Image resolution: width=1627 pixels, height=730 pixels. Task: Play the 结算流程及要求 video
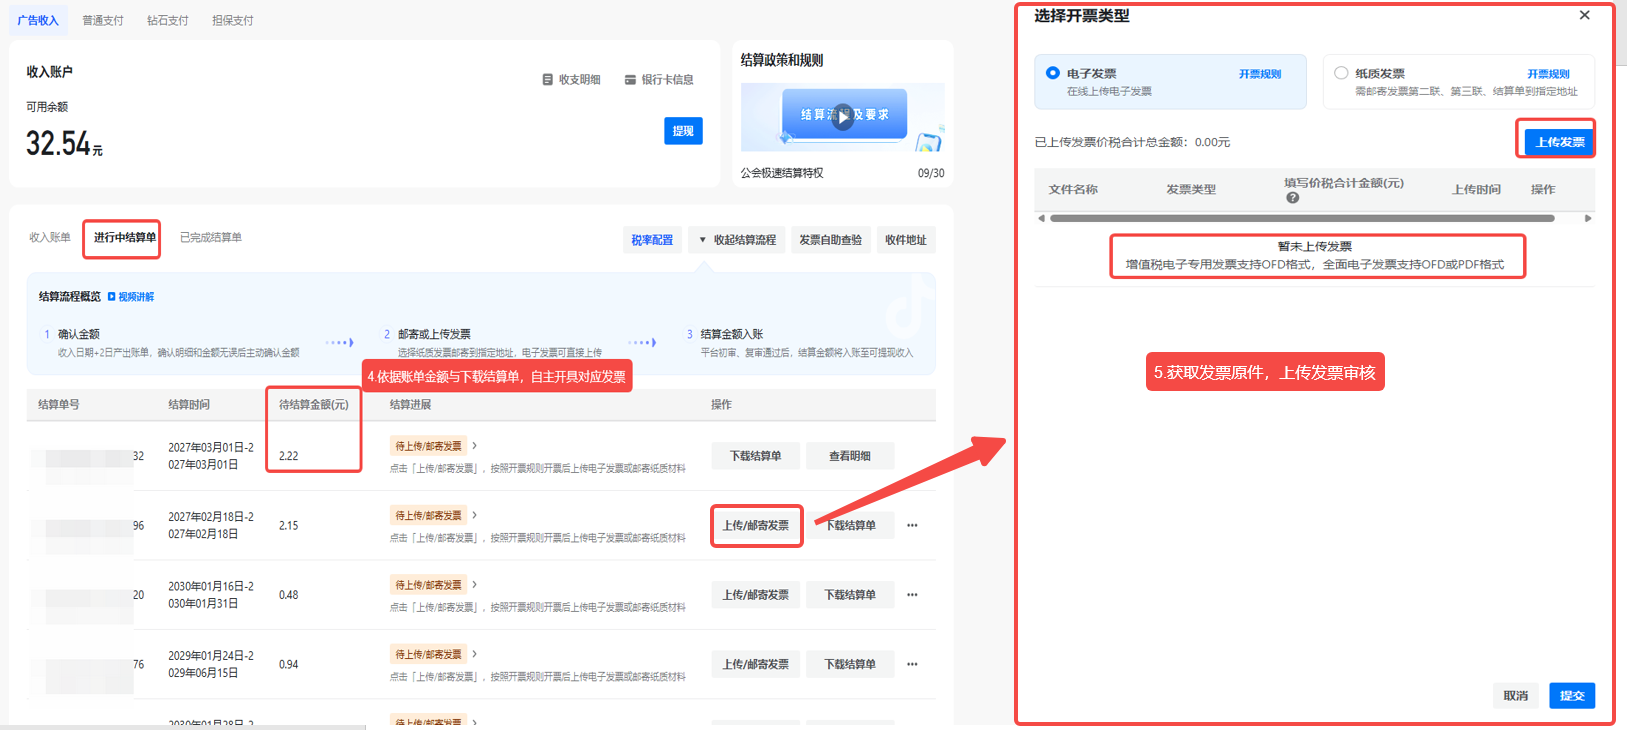point(843,117)
